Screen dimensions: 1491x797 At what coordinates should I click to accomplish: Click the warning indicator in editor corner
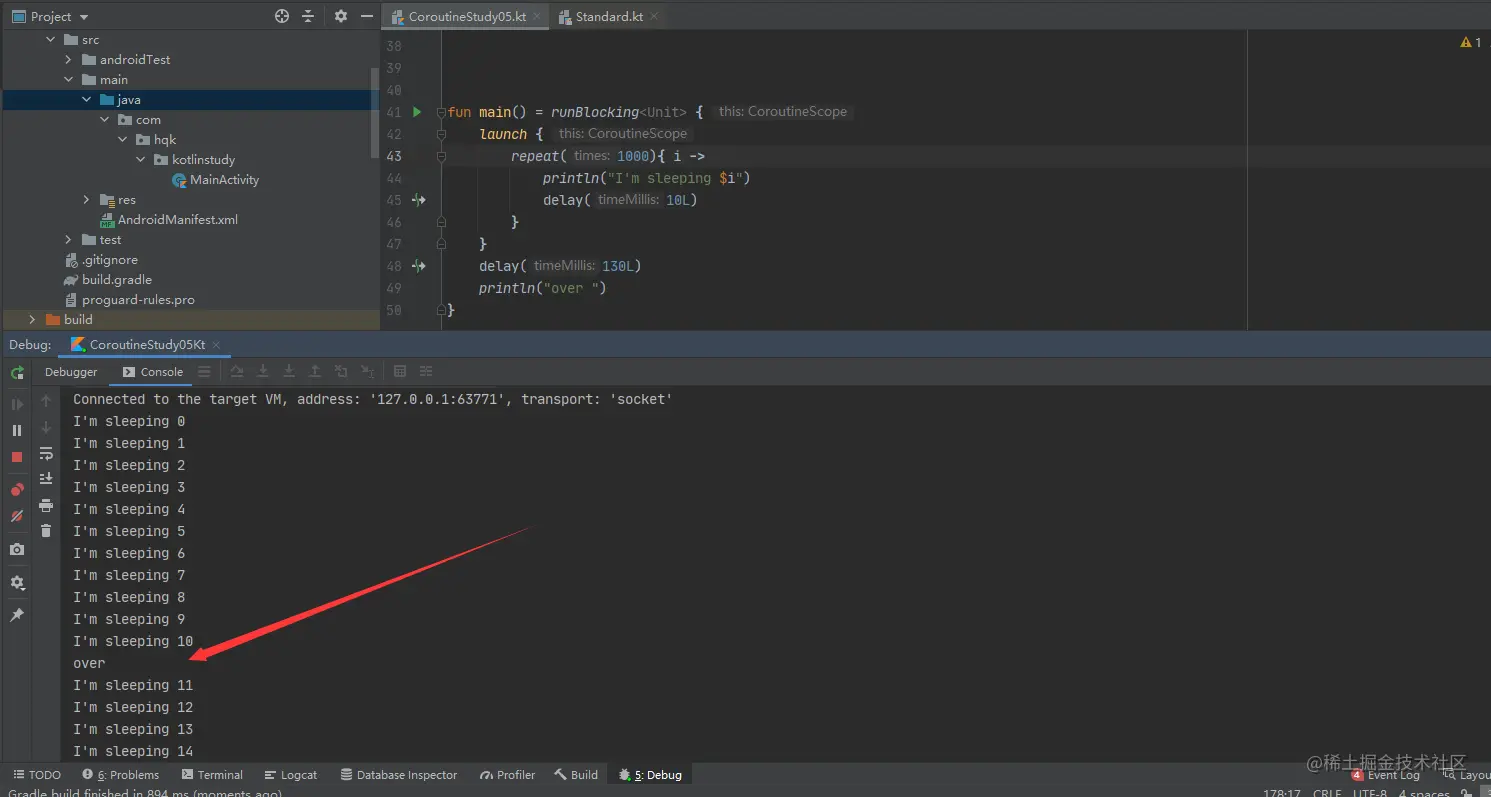1471,43
